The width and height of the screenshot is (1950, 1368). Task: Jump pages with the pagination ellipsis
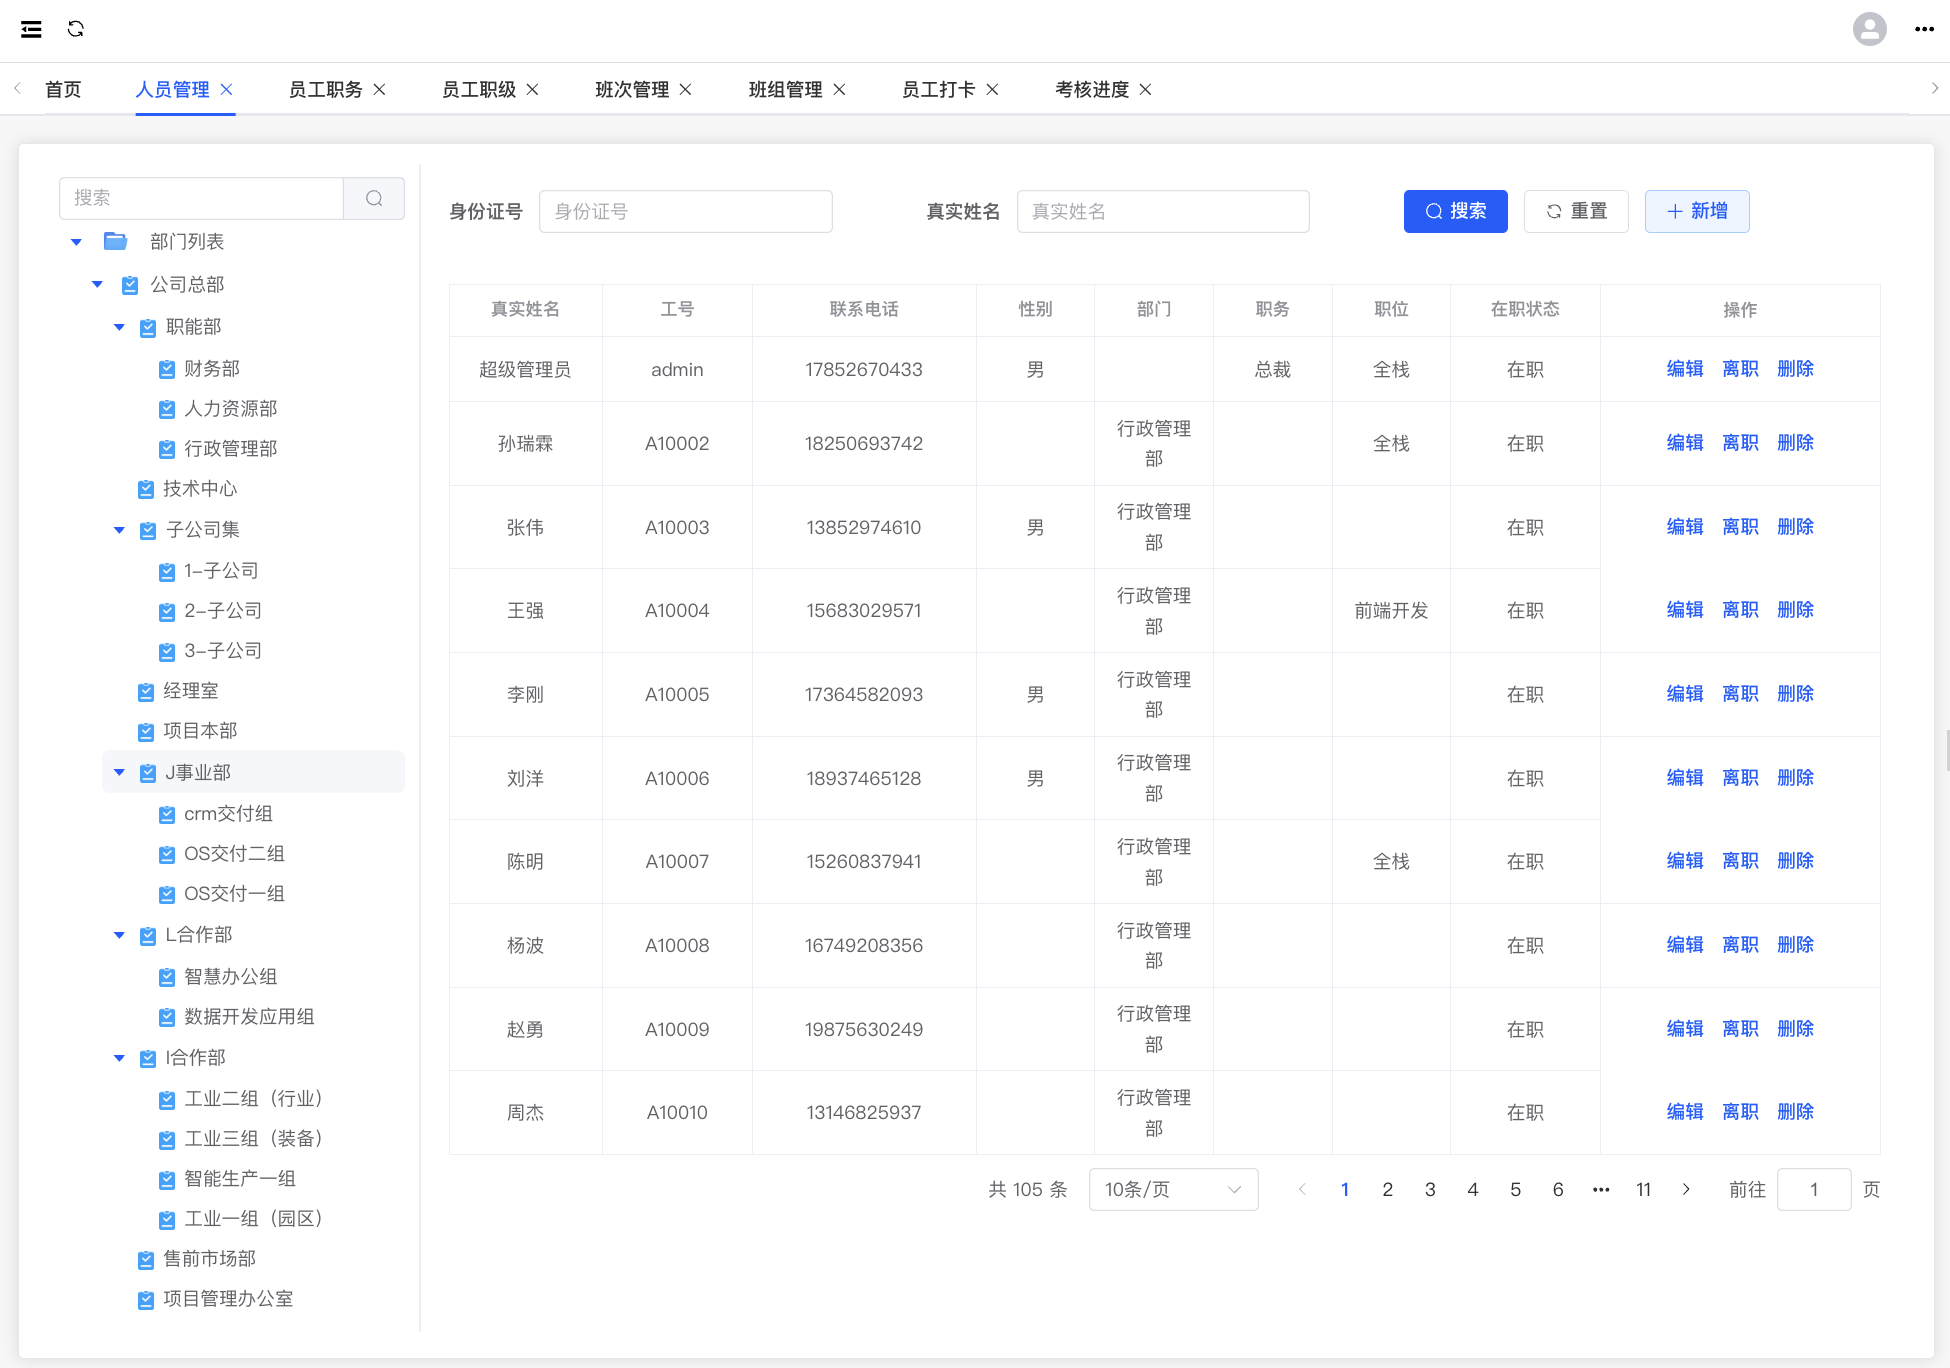point(1601,1189)
